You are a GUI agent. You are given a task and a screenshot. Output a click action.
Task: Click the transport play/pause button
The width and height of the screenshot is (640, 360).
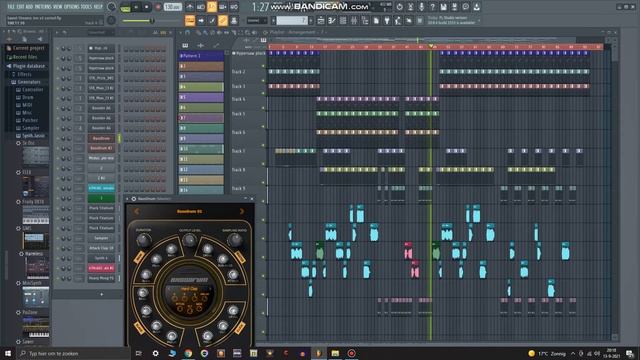point(136,7)
